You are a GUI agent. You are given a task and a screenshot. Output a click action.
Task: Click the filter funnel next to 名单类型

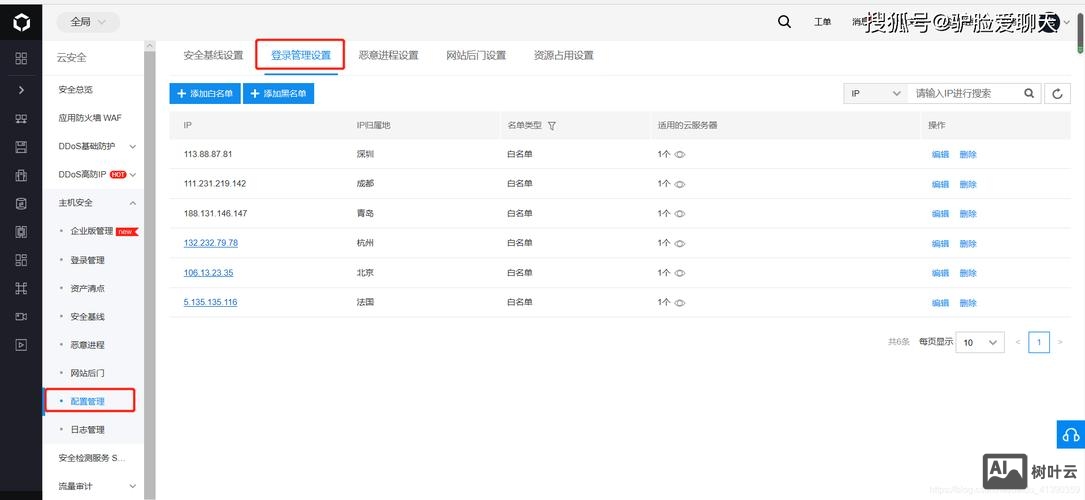click(x=551, y=126)
